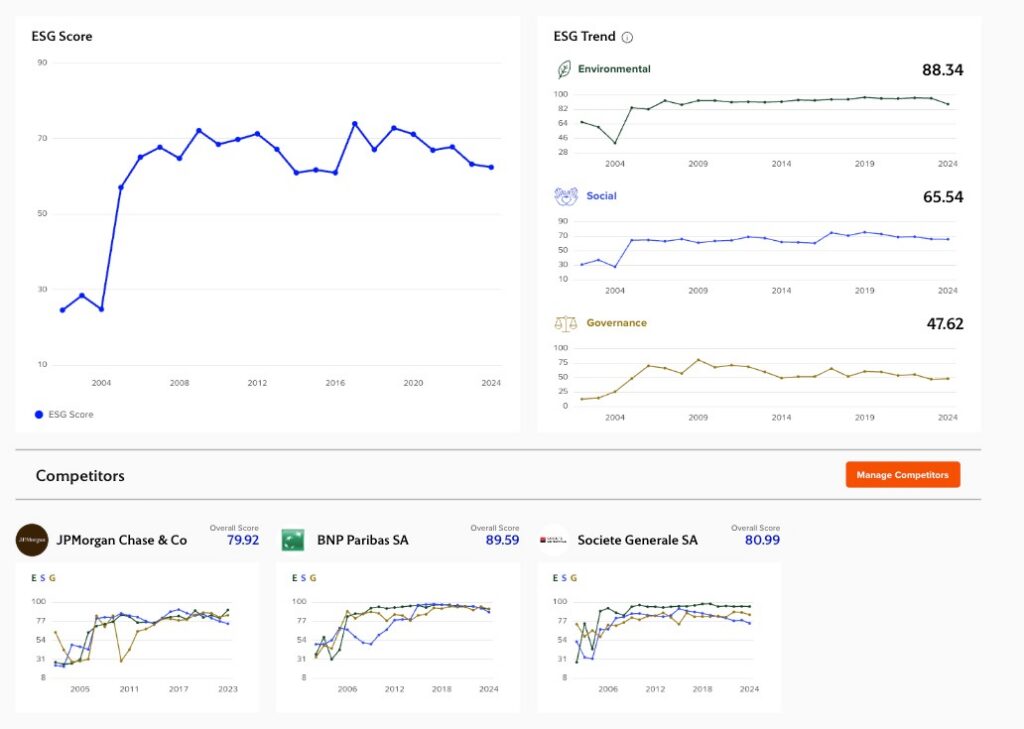Toggle the S series in BNP Paribas chart
The image size is (1024, 729).
click(303, 577)
